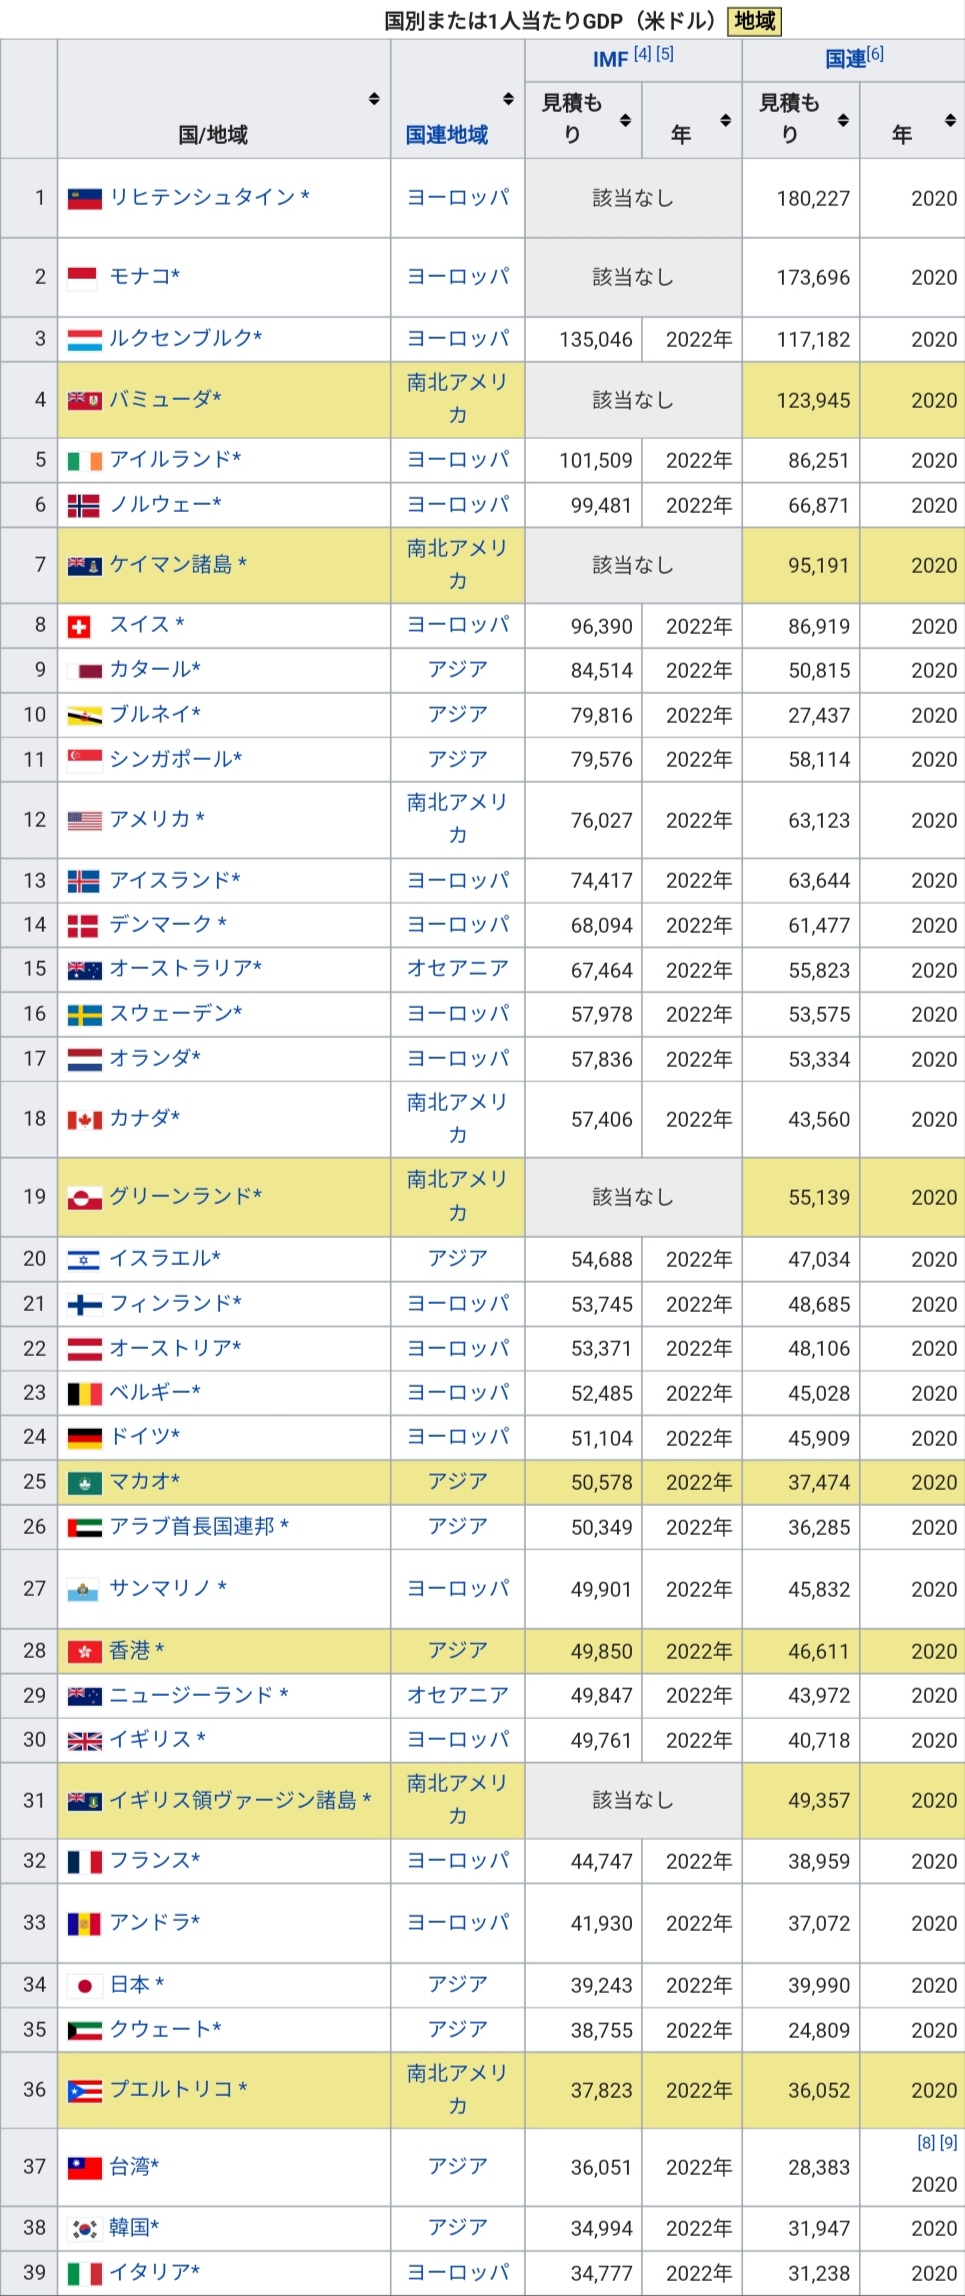Sort by IMF 年 column arrows
Screen dimensions: 965x2296
click(x=726, y=121)
